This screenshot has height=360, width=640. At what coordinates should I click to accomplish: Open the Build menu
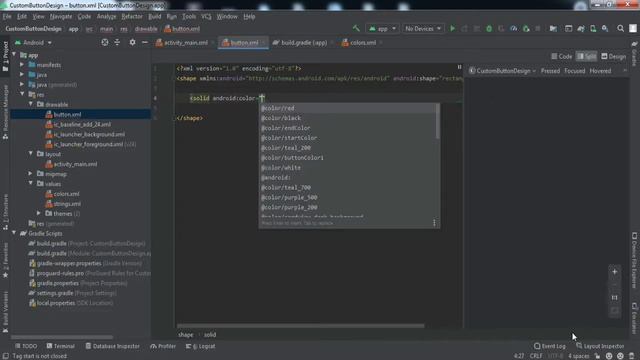click(154, 16)
